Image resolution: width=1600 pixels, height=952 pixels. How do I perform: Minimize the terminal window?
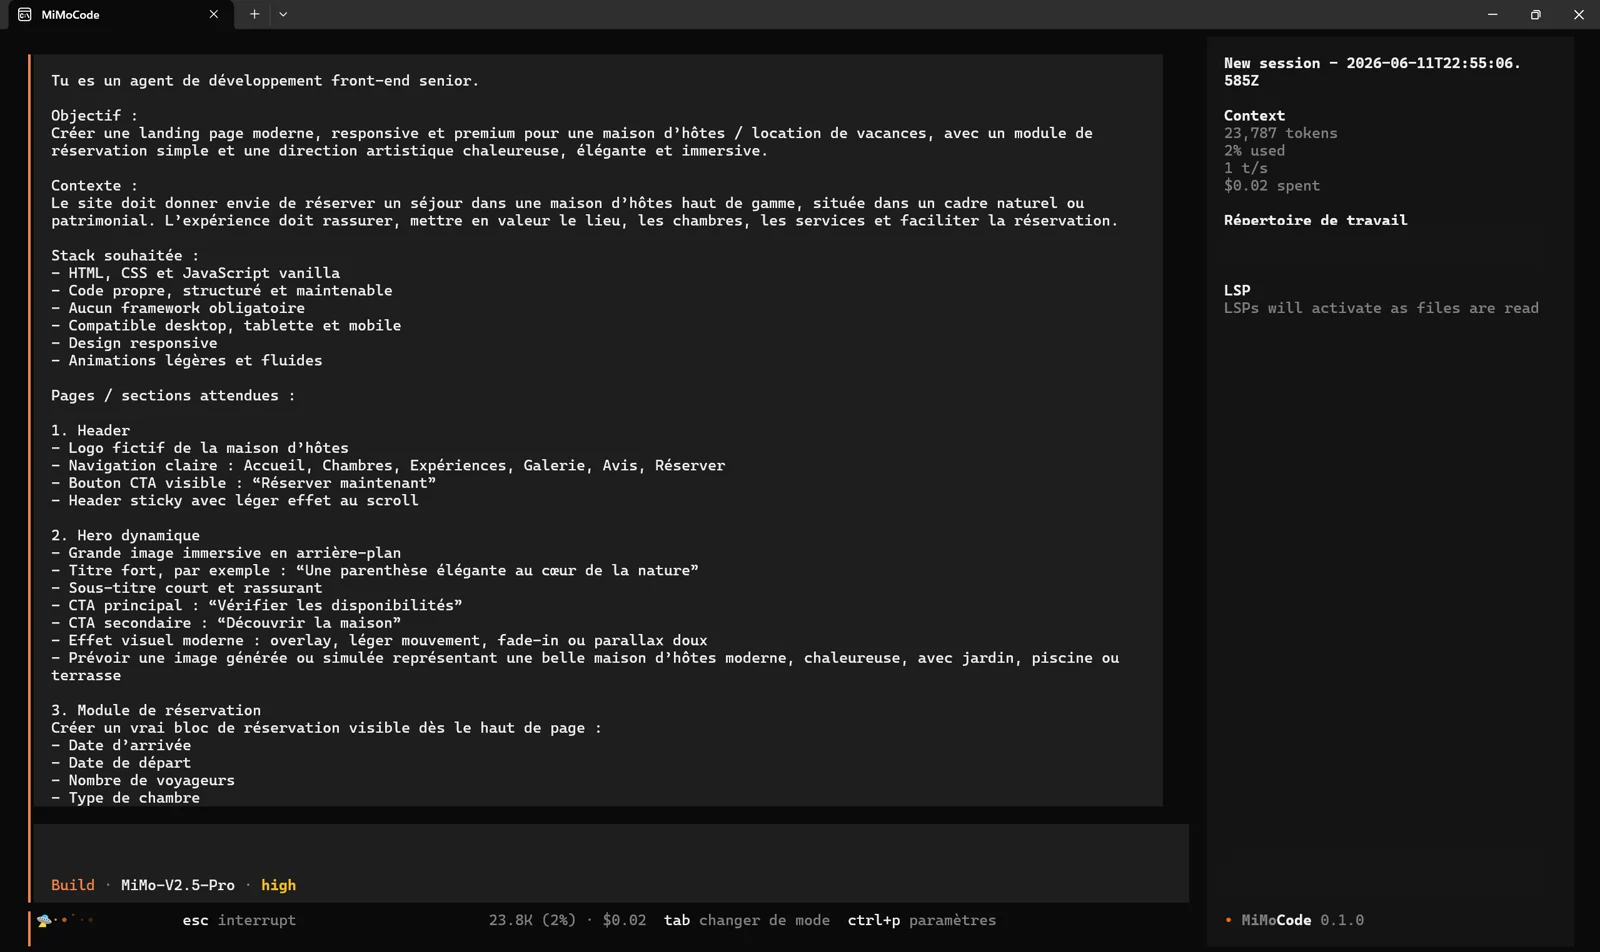point(1492,15)
